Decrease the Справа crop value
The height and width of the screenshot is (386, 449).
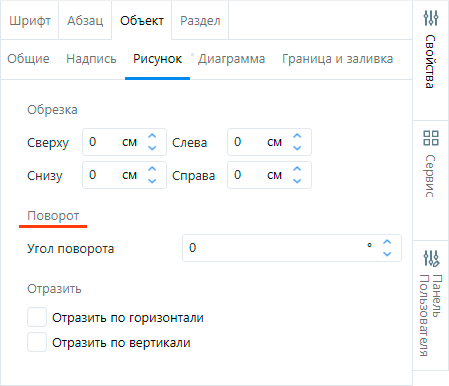[x=297, y=181]
